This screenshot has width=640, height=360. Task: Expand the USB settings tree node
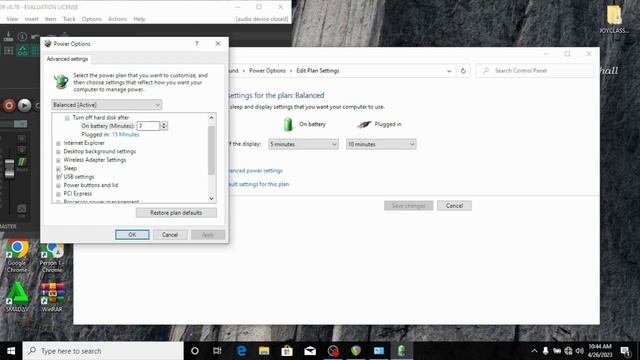click(x=58, y=177)
